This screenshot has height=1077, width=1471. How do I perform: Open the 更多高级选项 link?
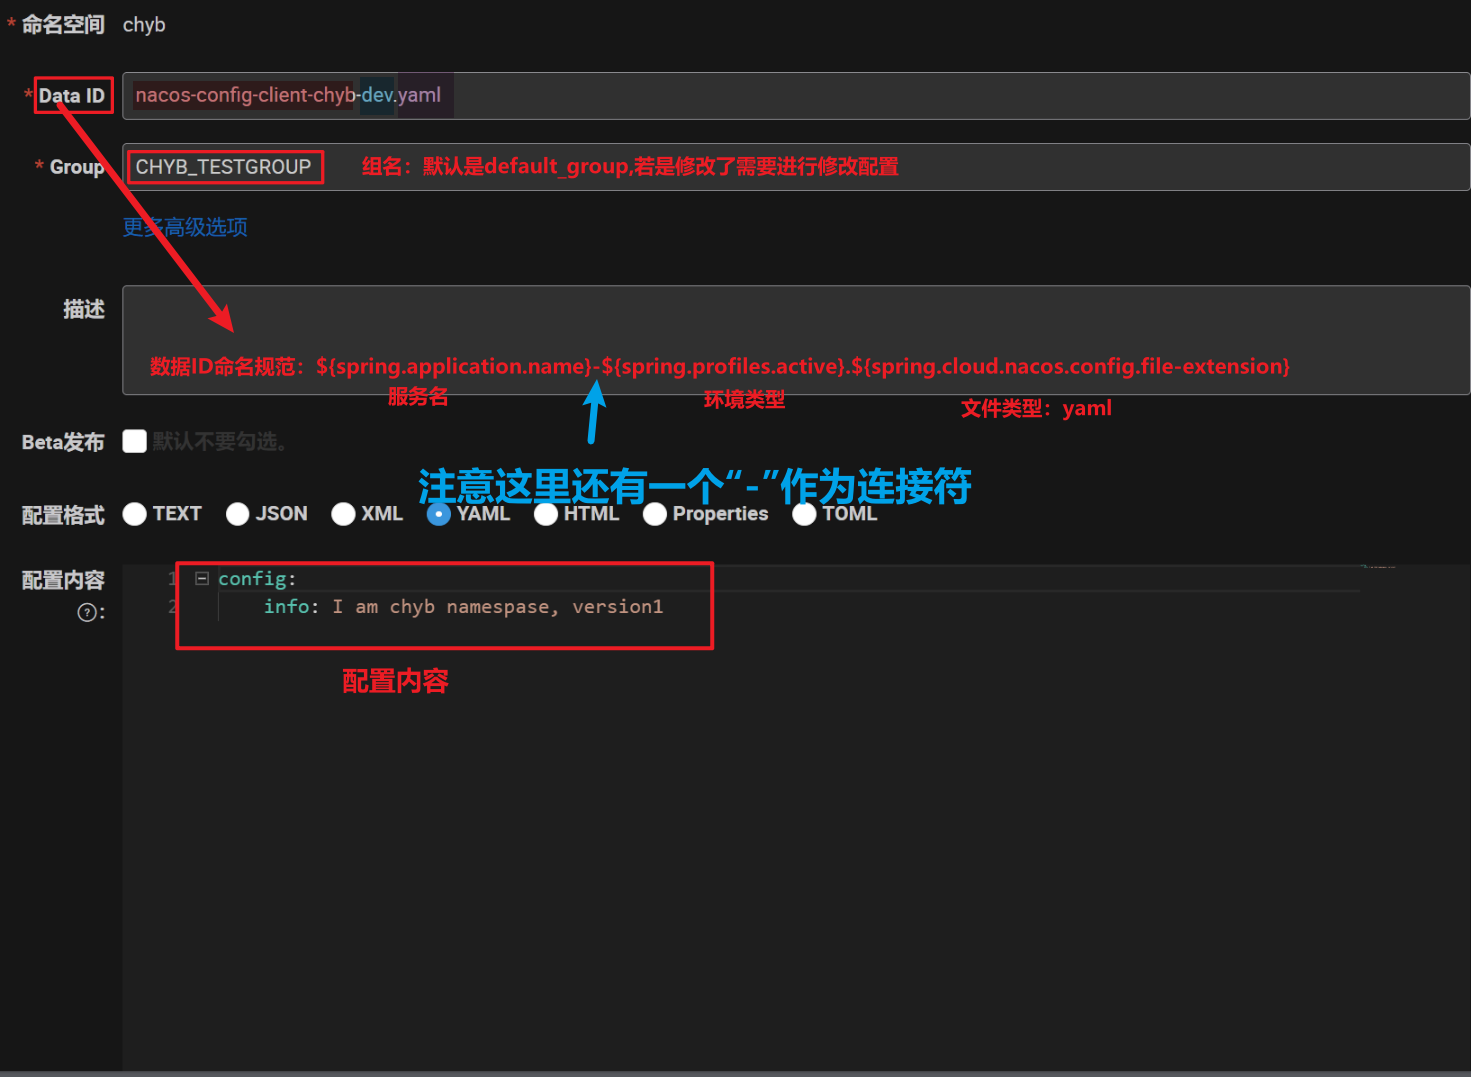click(x=185, y=227)
